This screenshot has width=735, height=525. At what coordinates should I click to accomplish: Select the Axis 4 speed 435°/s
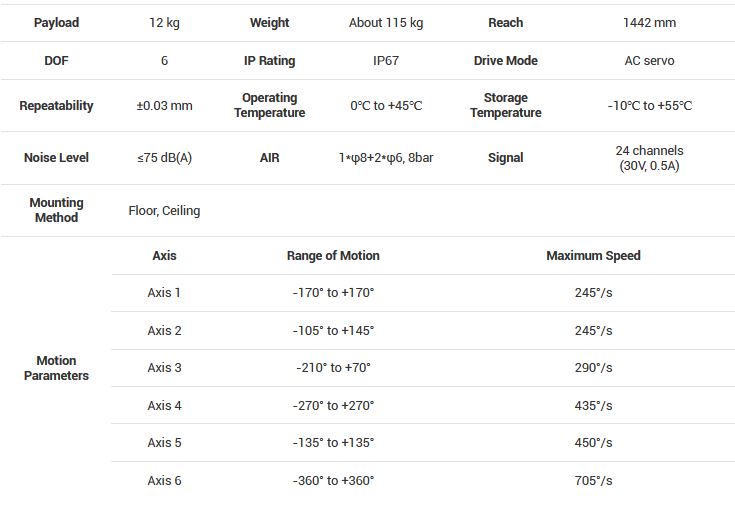pos(593,406)
